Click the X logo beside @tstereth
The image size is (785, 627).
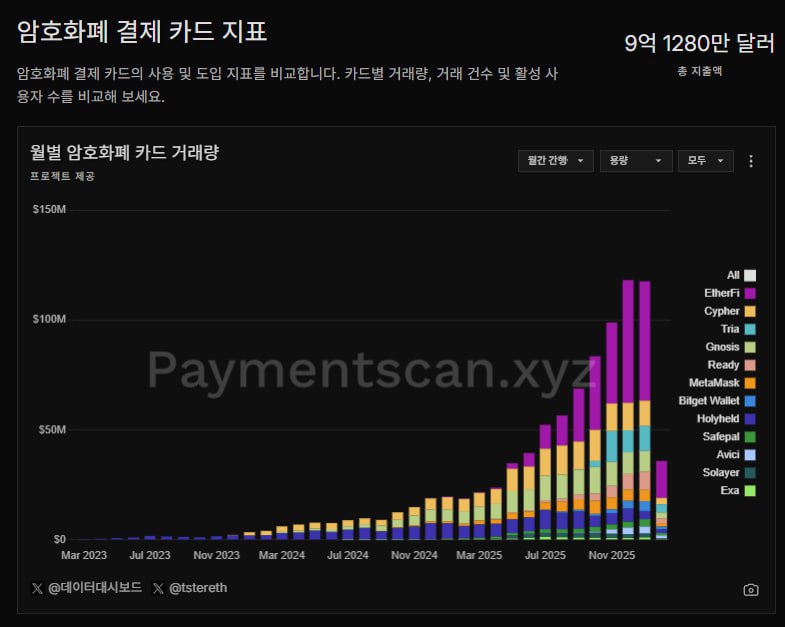[159, 588]
